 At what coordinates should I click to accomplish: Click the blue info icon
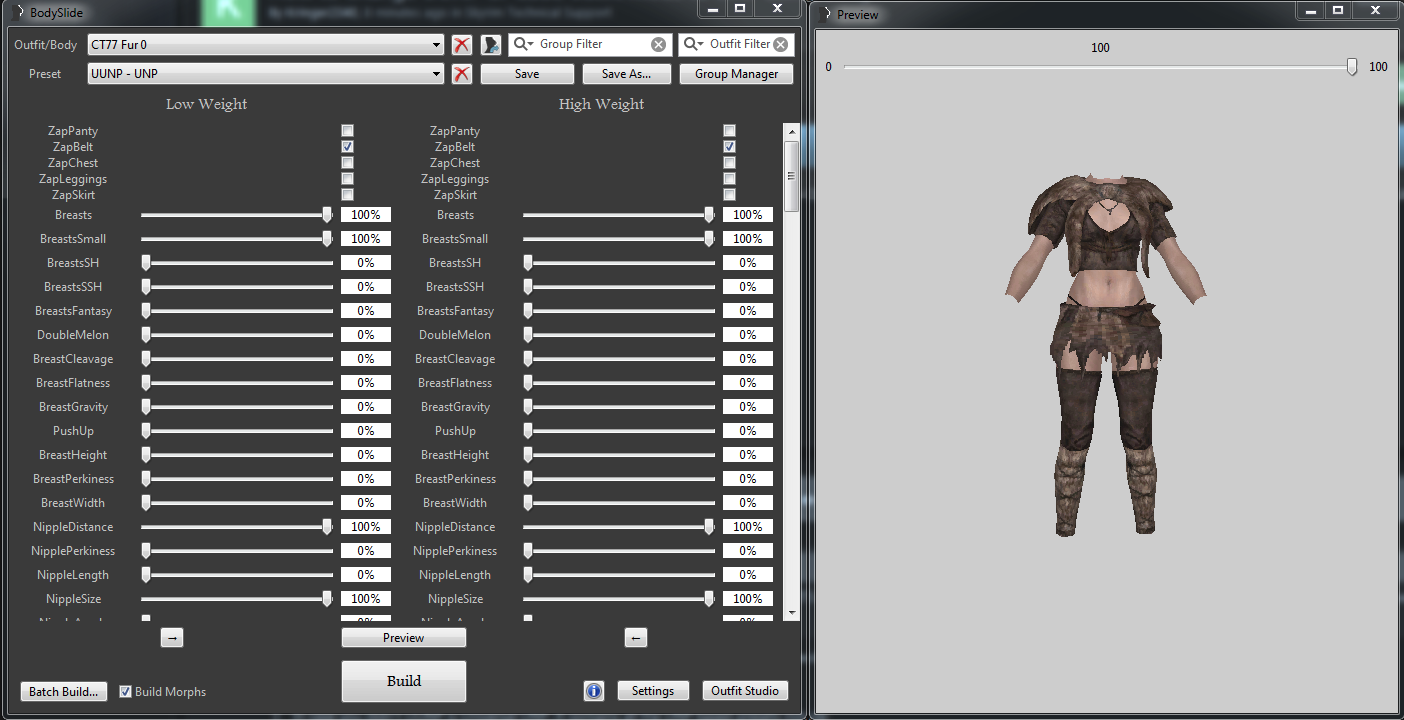tap(594, 691)
